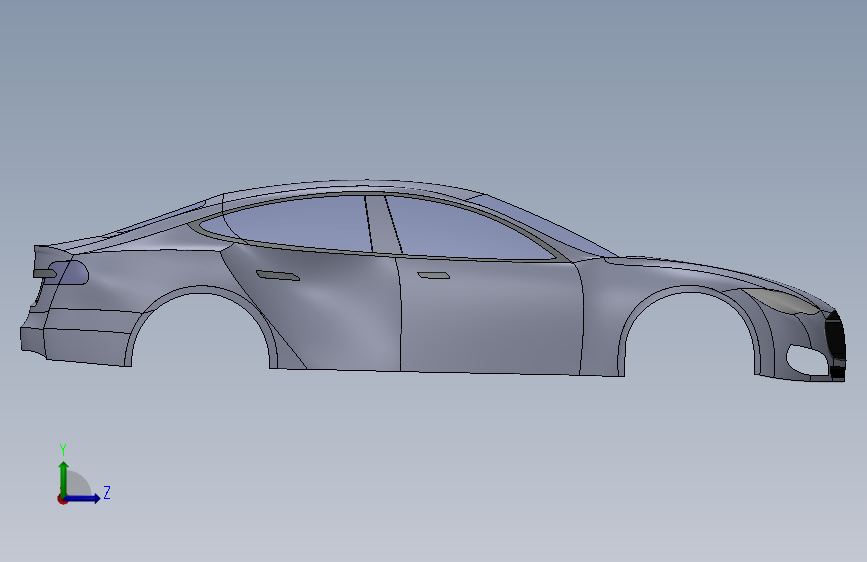Click the green Y axis of the triad
This screenshot has width=867, height=562.
click(x=64, y=478)
